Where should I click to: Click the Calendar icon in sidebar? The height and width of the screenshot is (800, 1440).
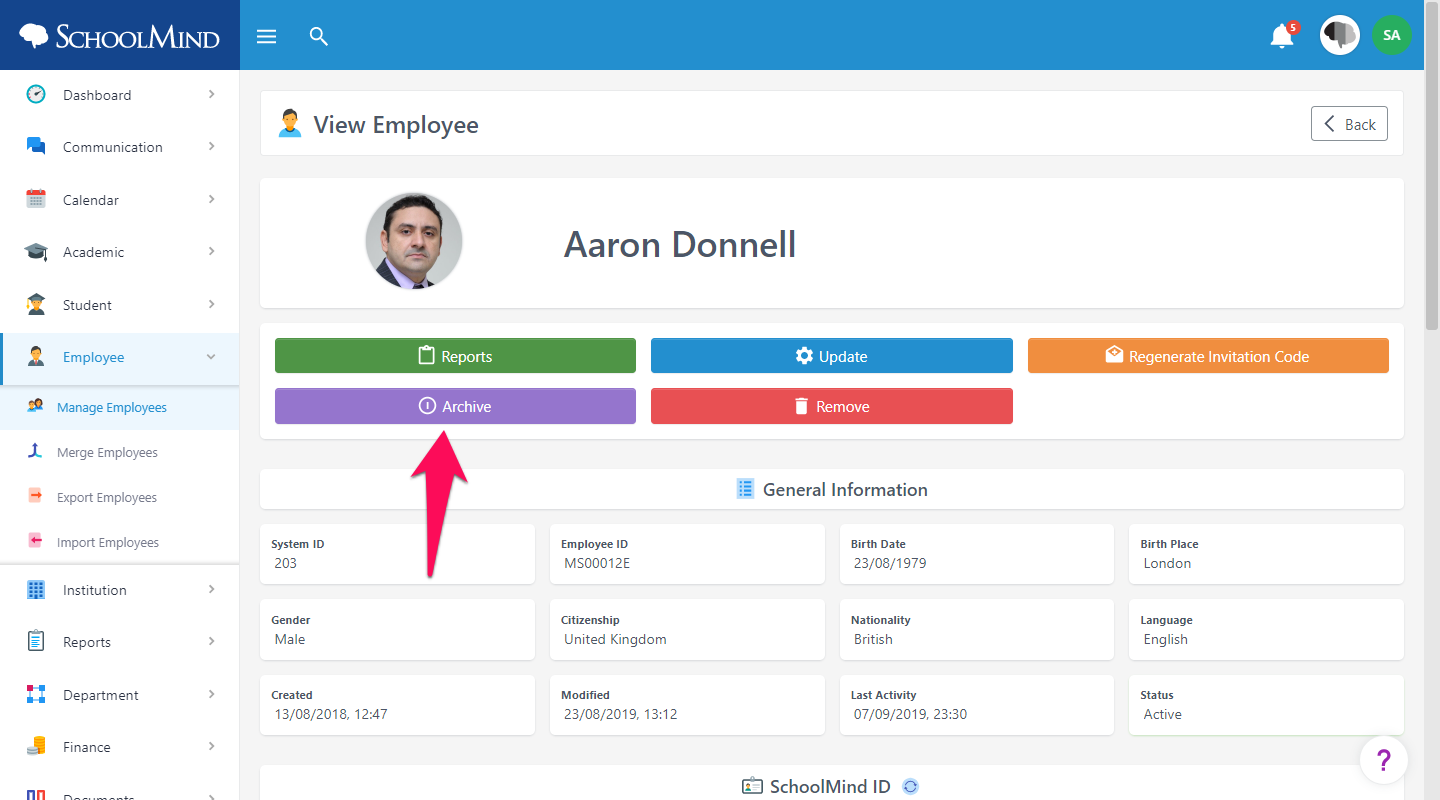[x=36, y=199]
